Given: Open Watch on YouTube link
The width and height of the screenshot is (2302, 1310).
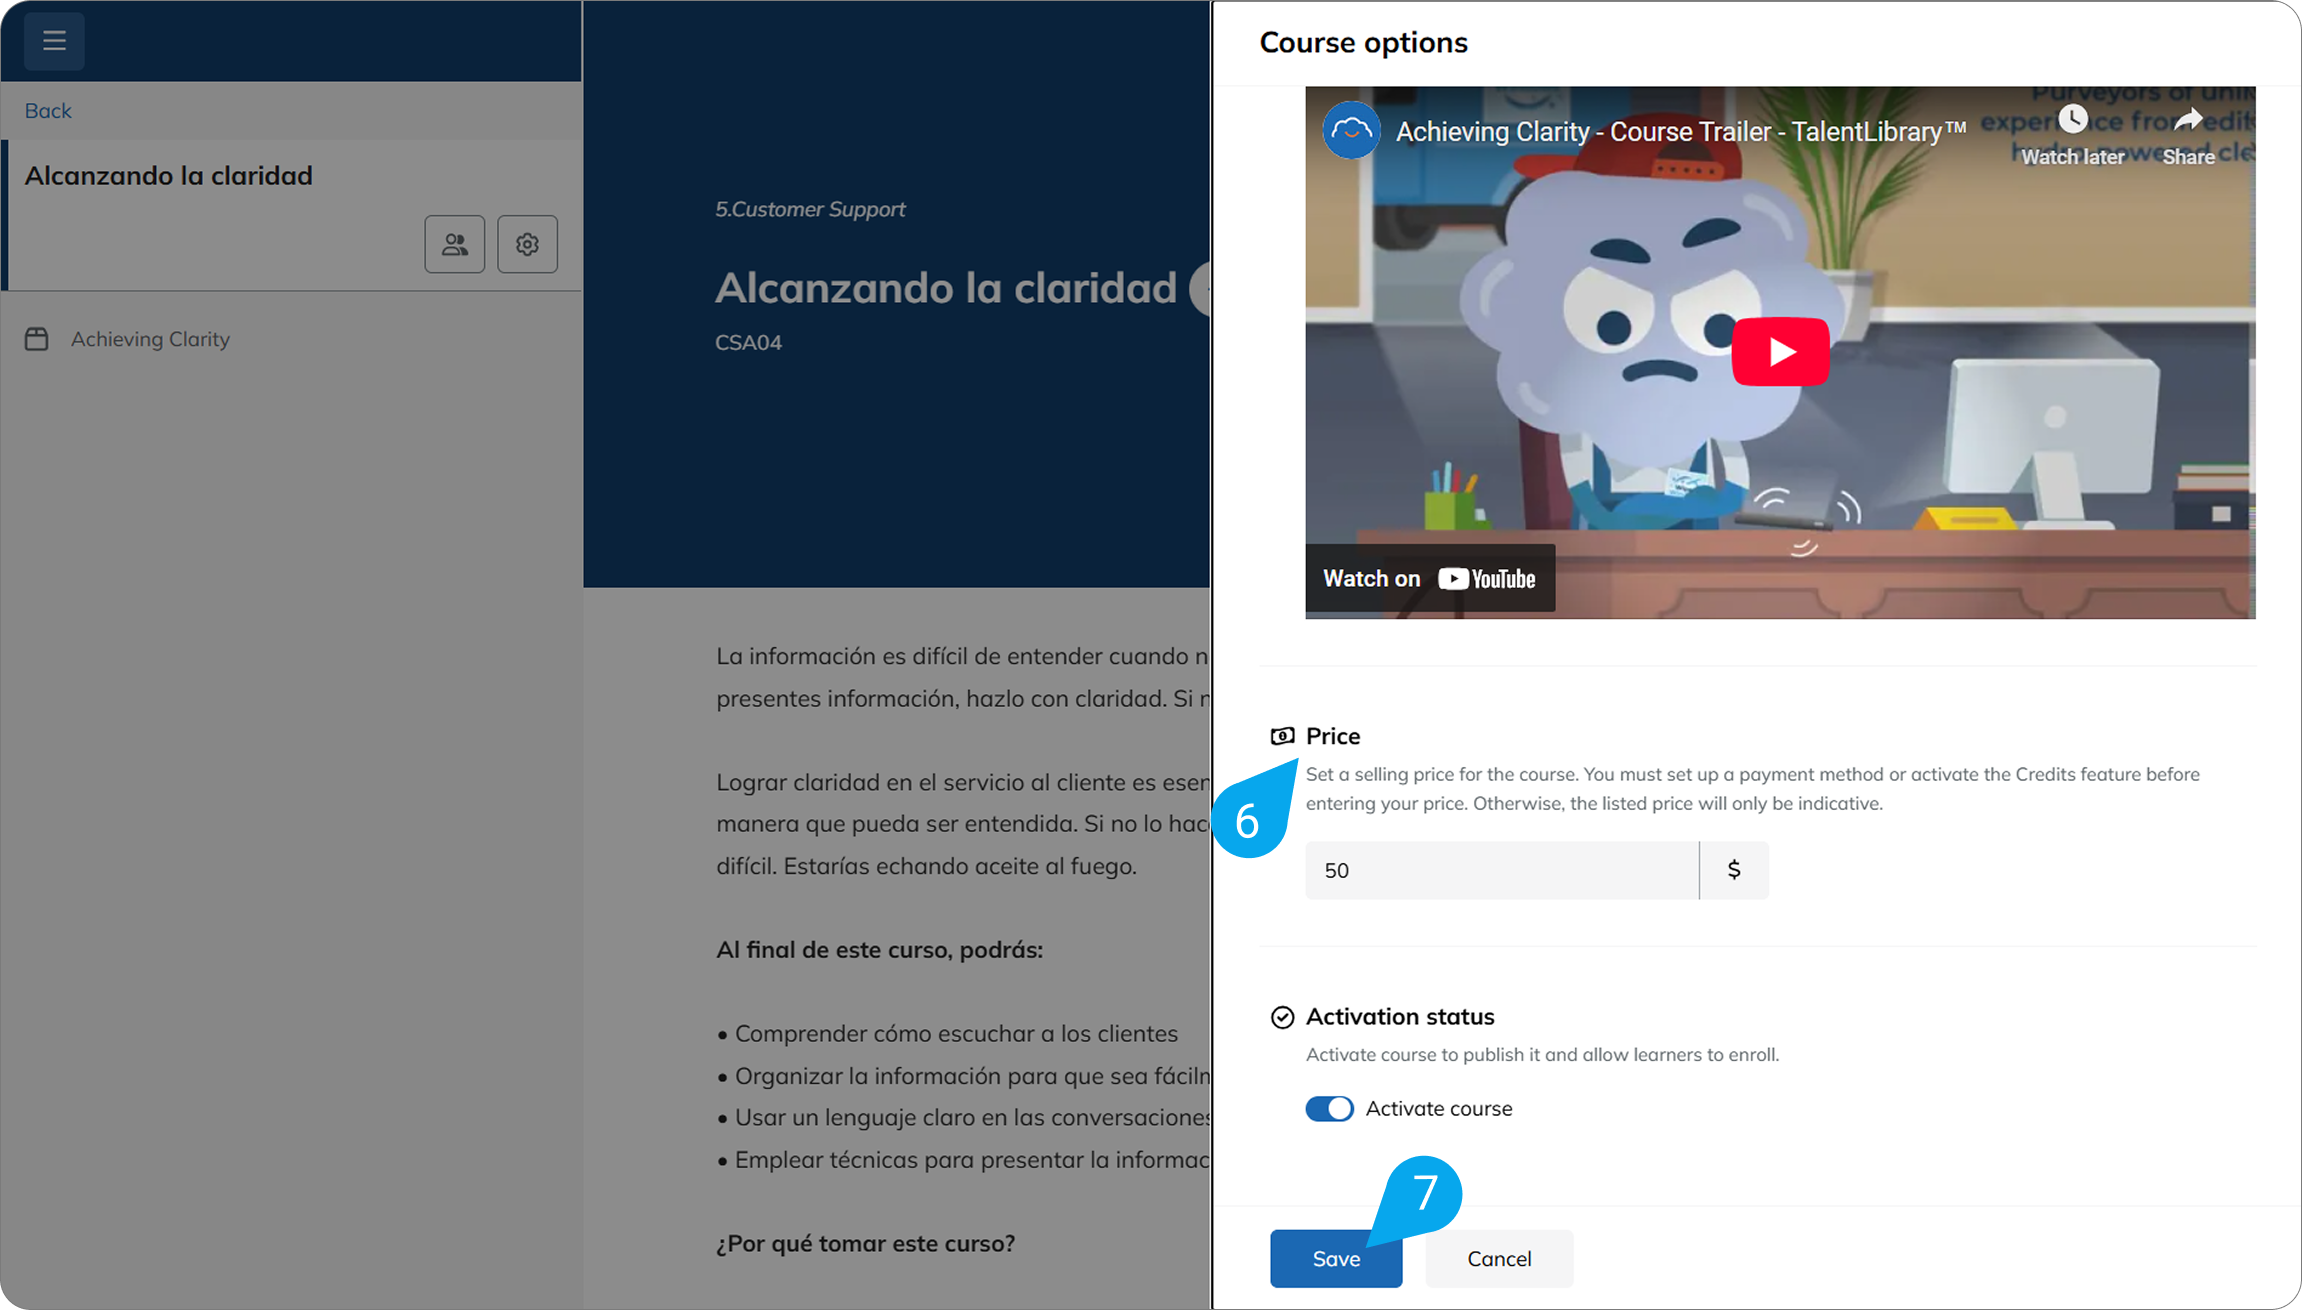Looking at the screenshot, I should tap(1430, 578).
